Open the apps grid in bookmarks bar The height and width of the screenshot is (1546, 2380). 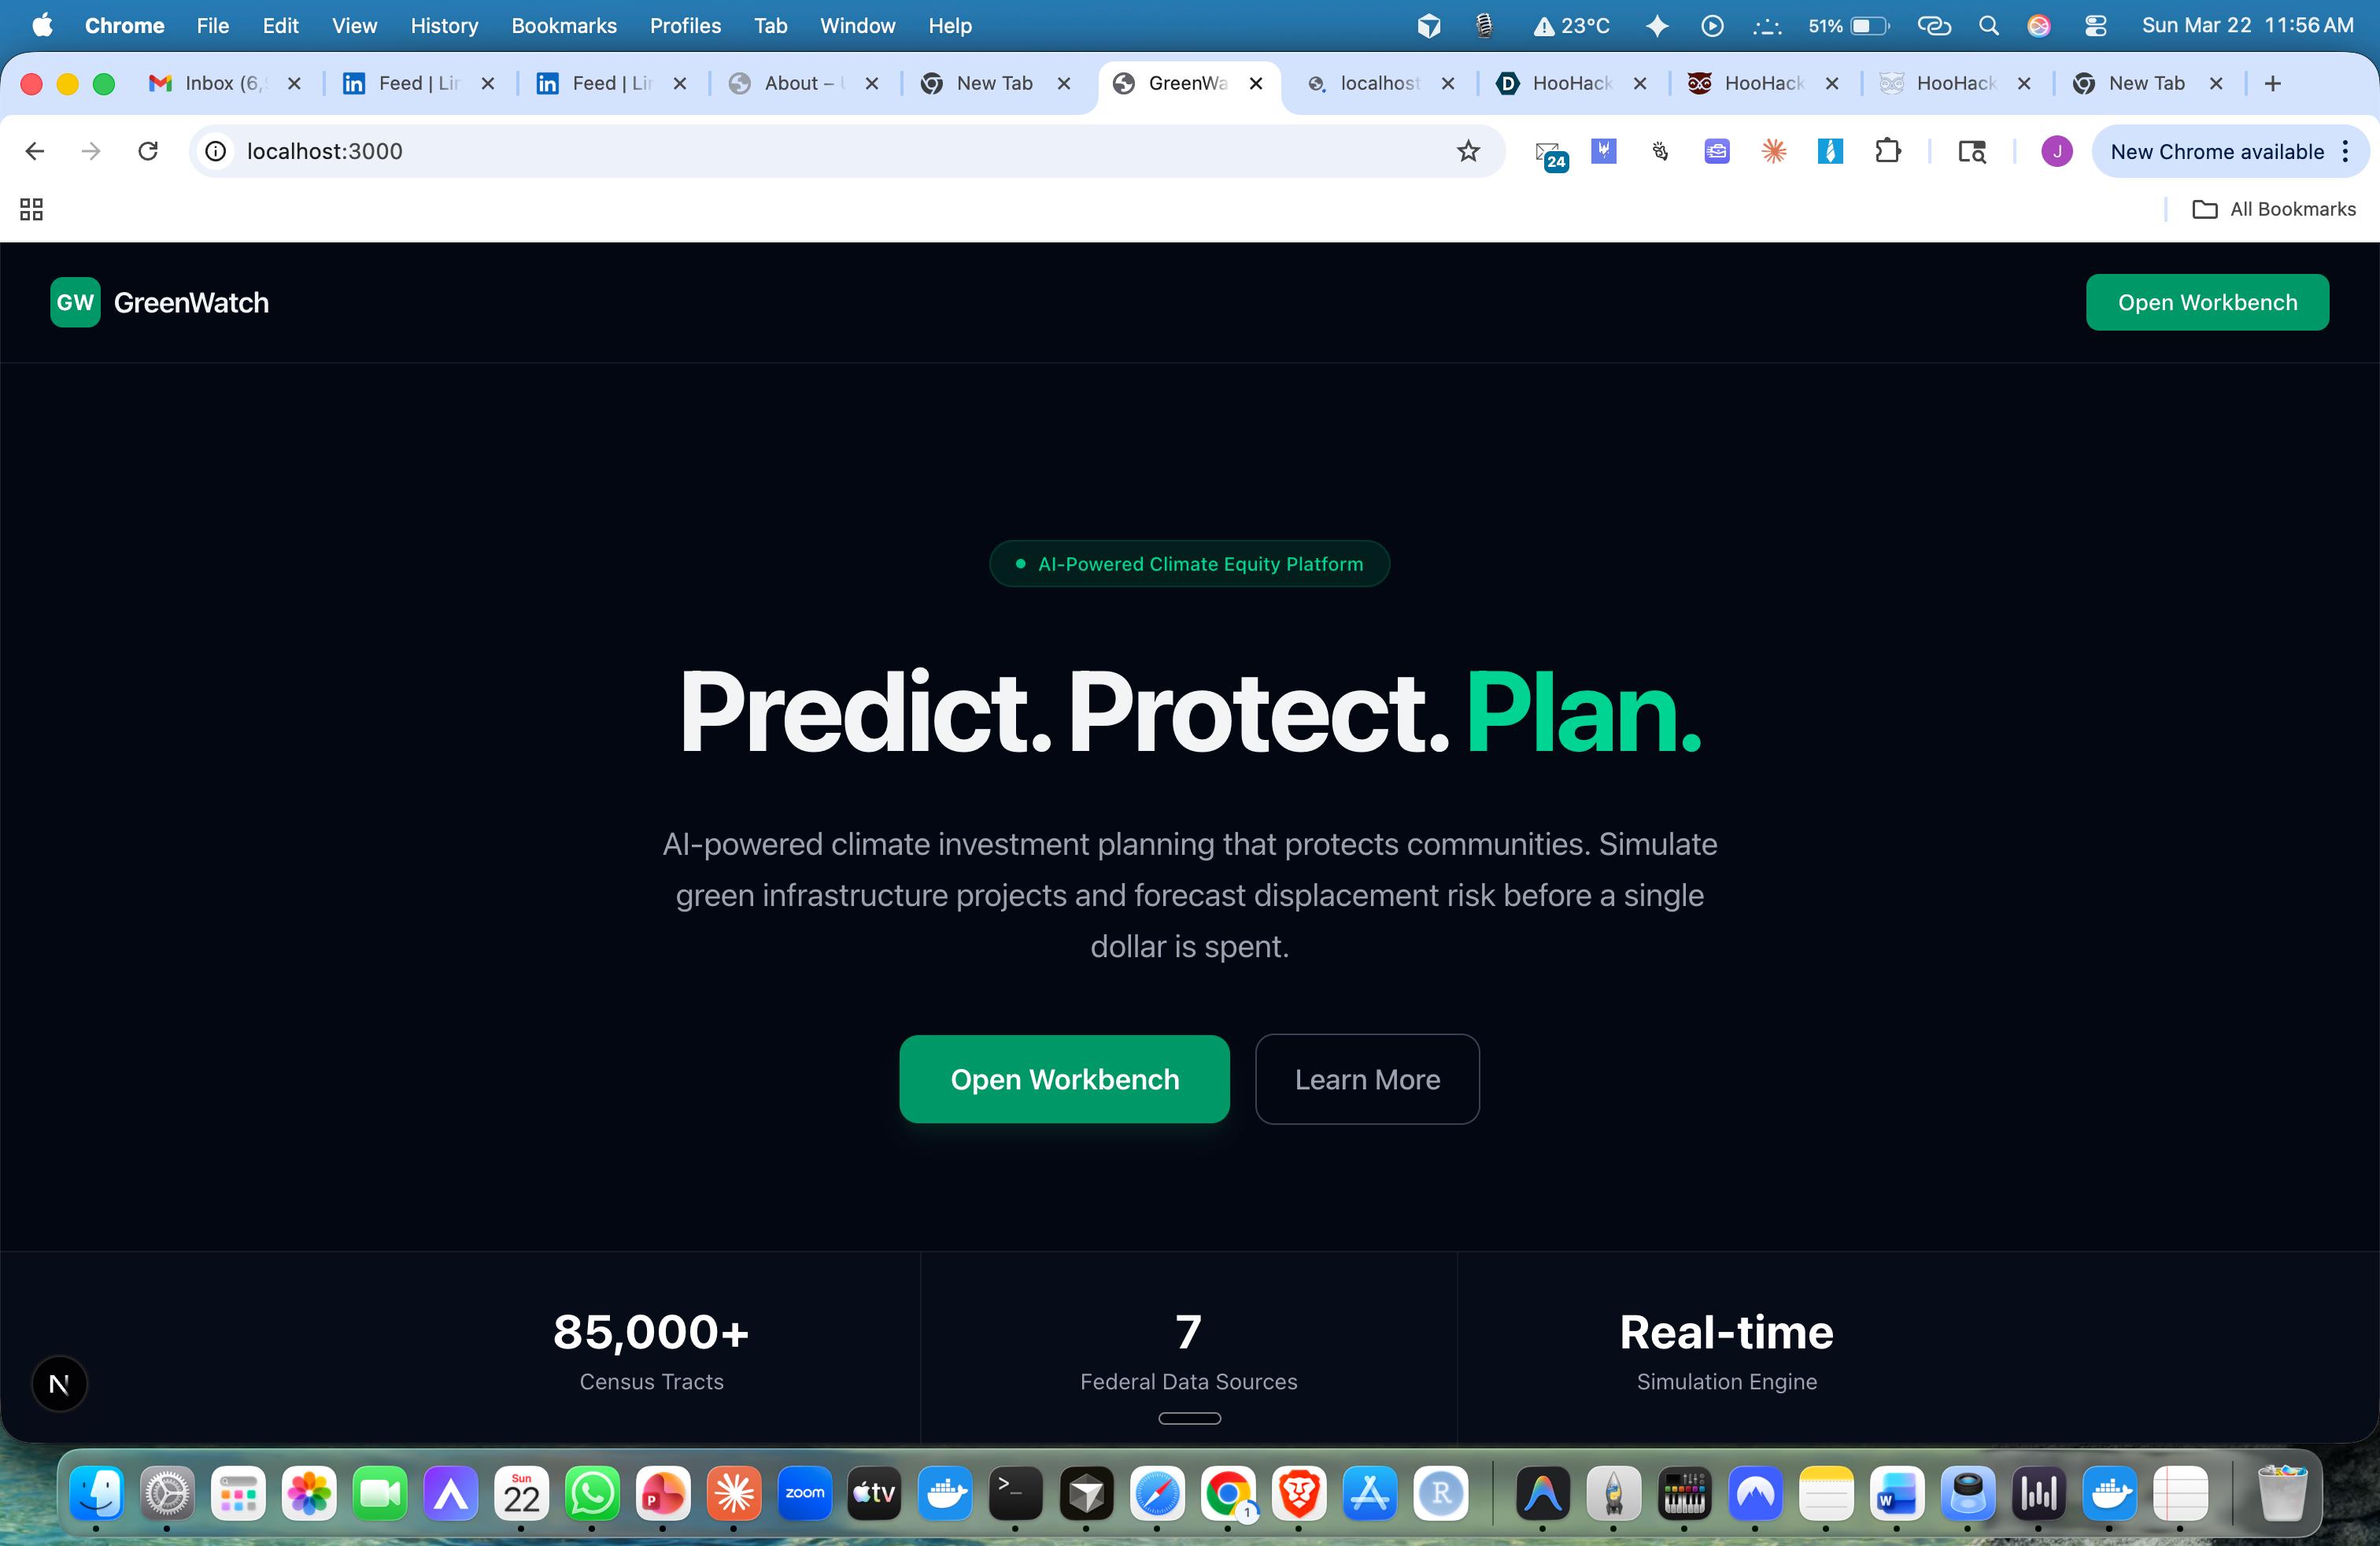pyautogui.click(x=31, y=209)
